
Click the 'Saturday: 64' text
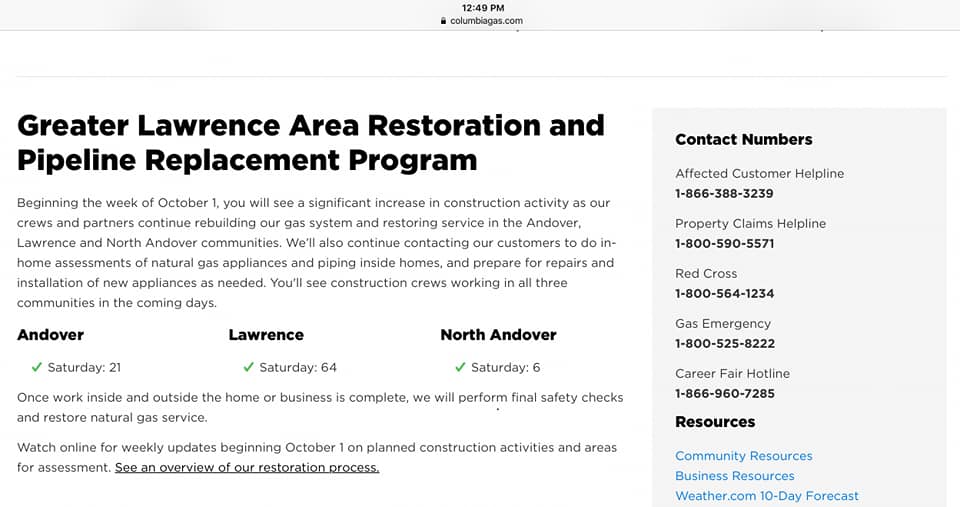(298, 367)
